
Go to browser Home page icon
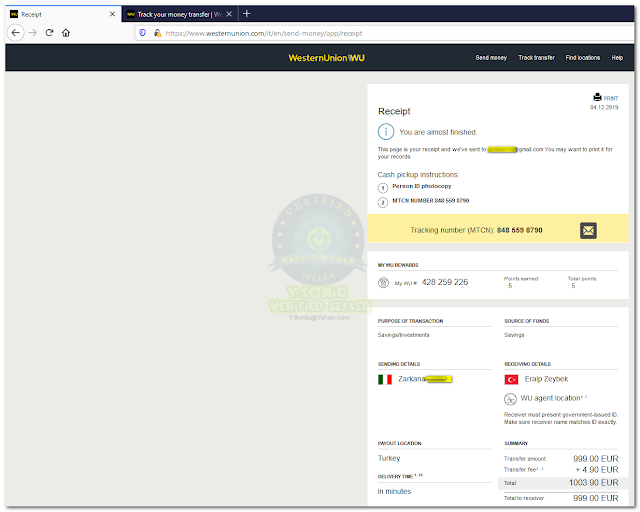[x=66, y=33]
